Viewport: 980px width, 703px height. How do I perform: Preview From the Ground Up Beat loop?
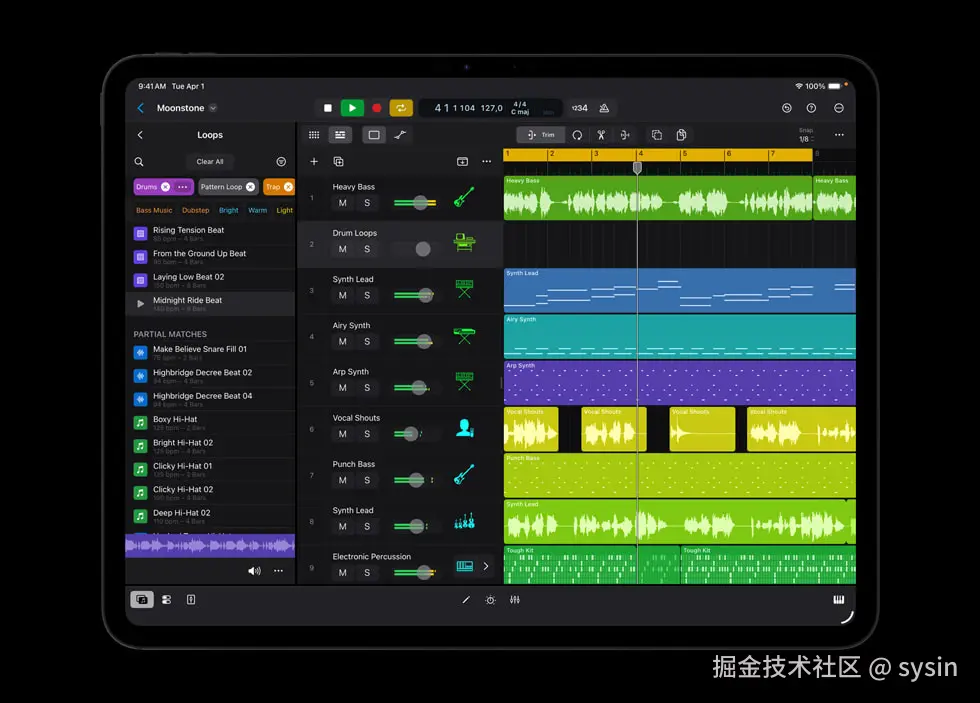coord(211,257)
